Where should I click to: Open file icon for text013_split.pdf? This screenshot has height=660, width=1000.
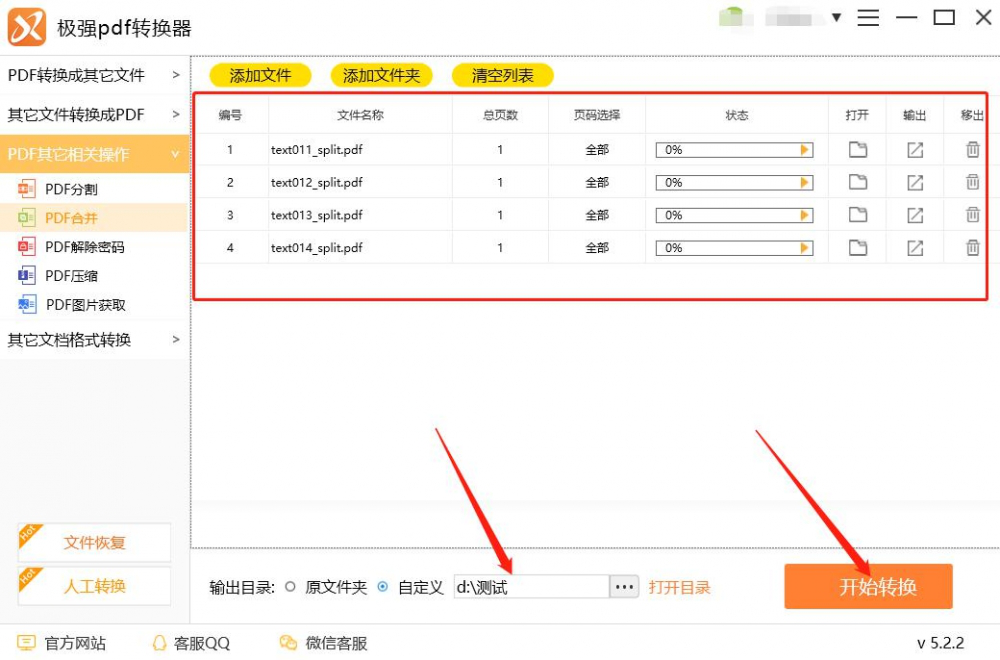(858, 215)
